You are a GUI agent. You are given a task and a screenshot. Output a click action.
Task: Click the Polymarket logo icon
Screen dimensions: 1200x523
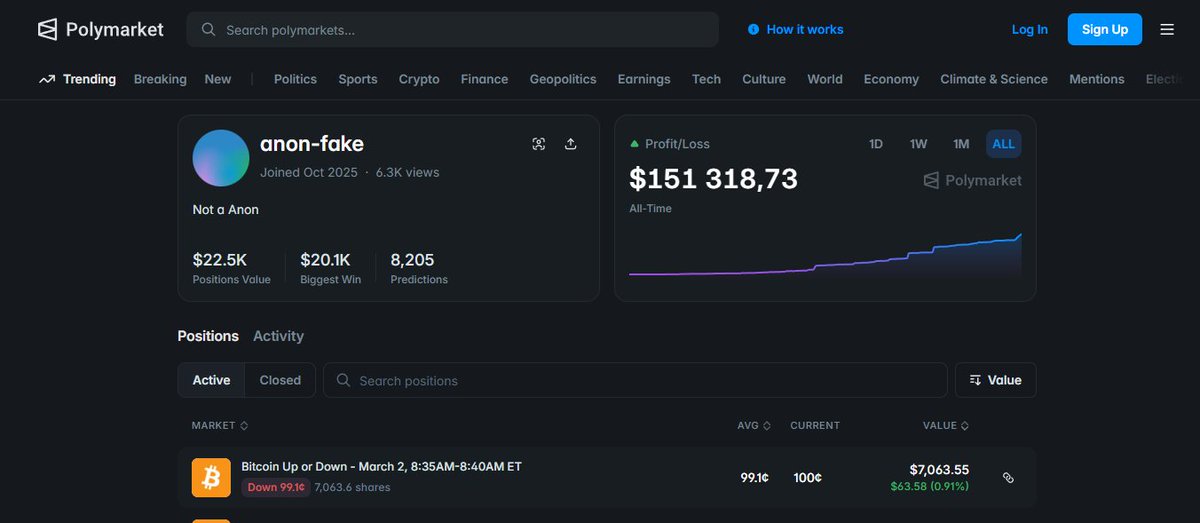pos(48,30)
